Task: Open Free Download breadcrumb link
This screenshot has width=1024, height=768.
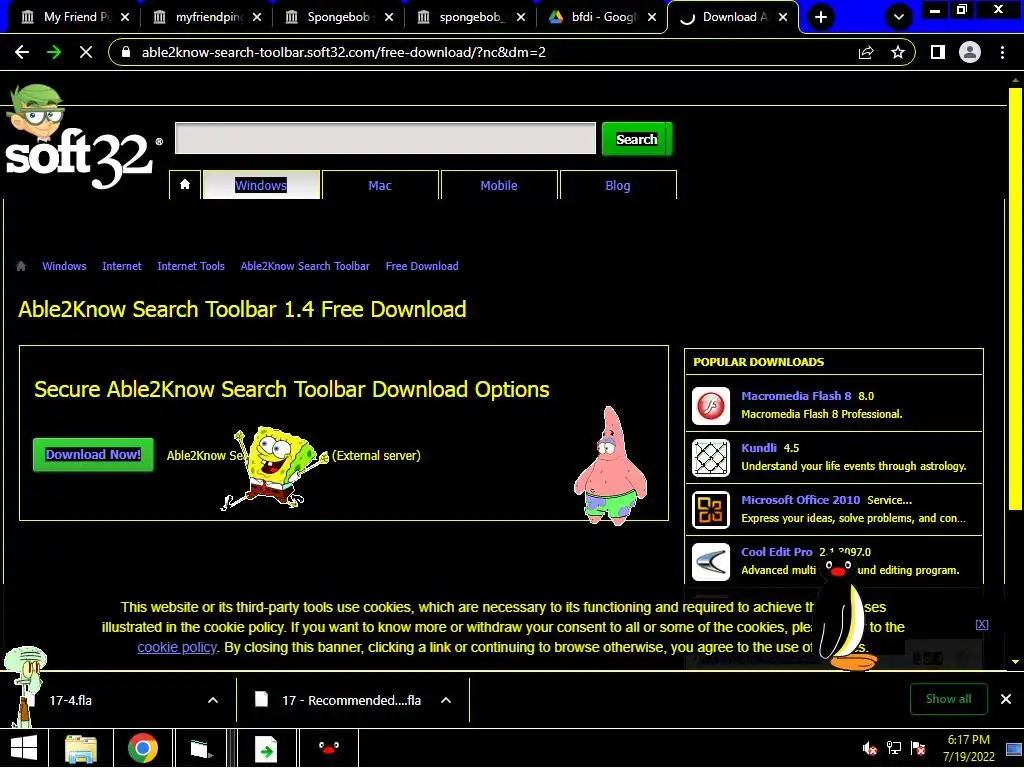Action: click(422, 266)
